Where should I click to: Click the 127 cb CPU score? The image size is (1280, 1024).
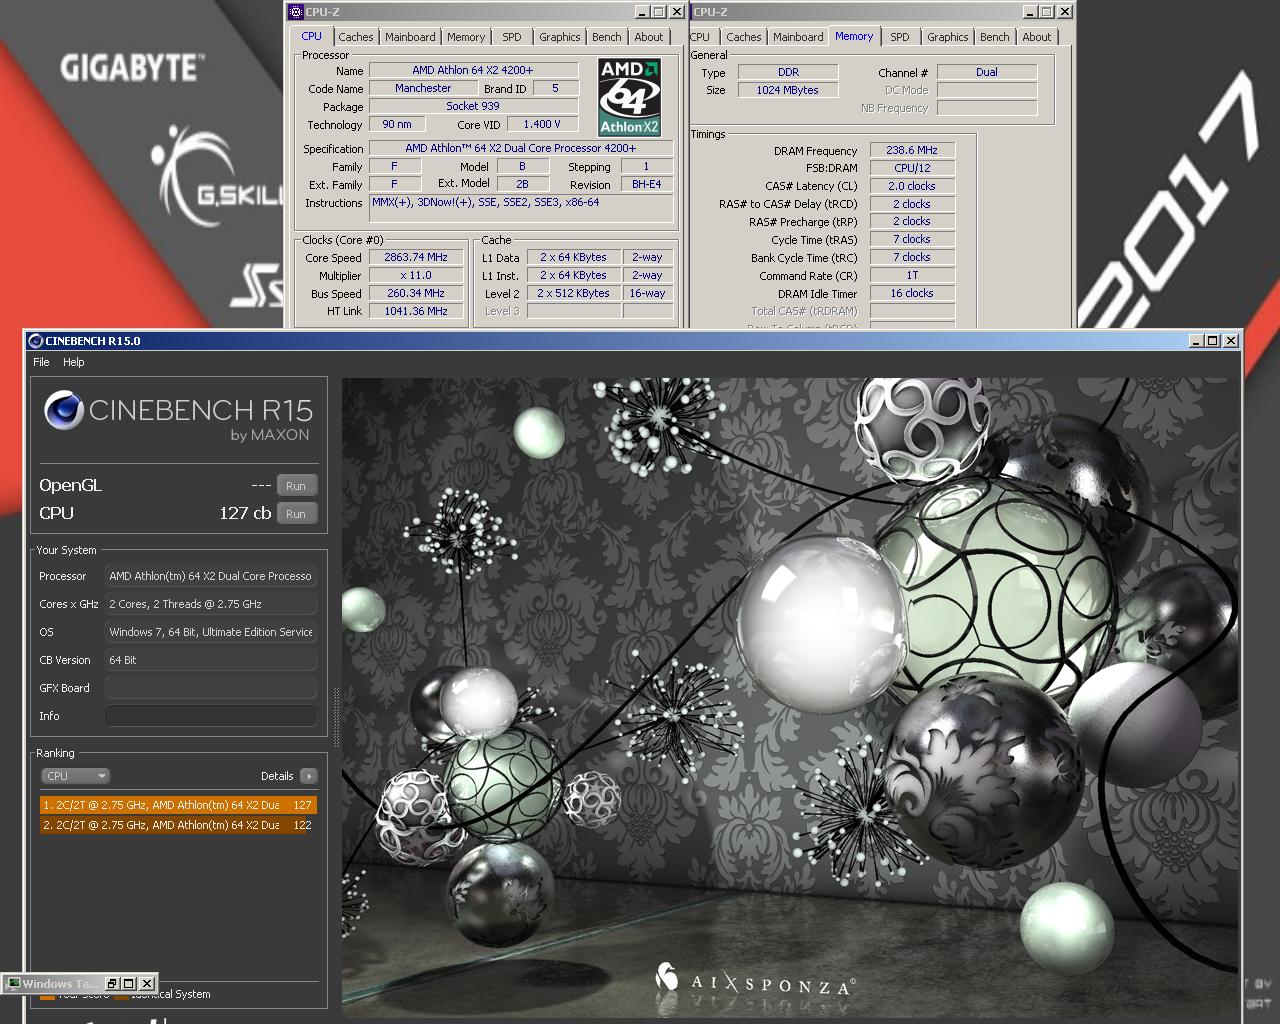[x=245, y=513]
